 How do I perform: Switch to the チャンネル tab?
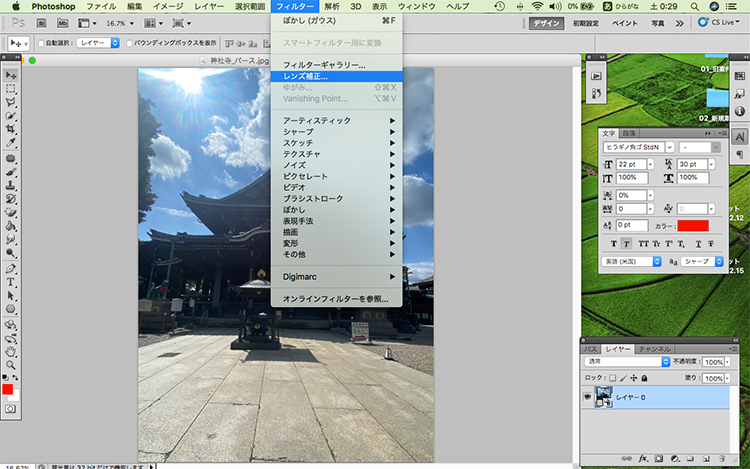tap(654, 349)
